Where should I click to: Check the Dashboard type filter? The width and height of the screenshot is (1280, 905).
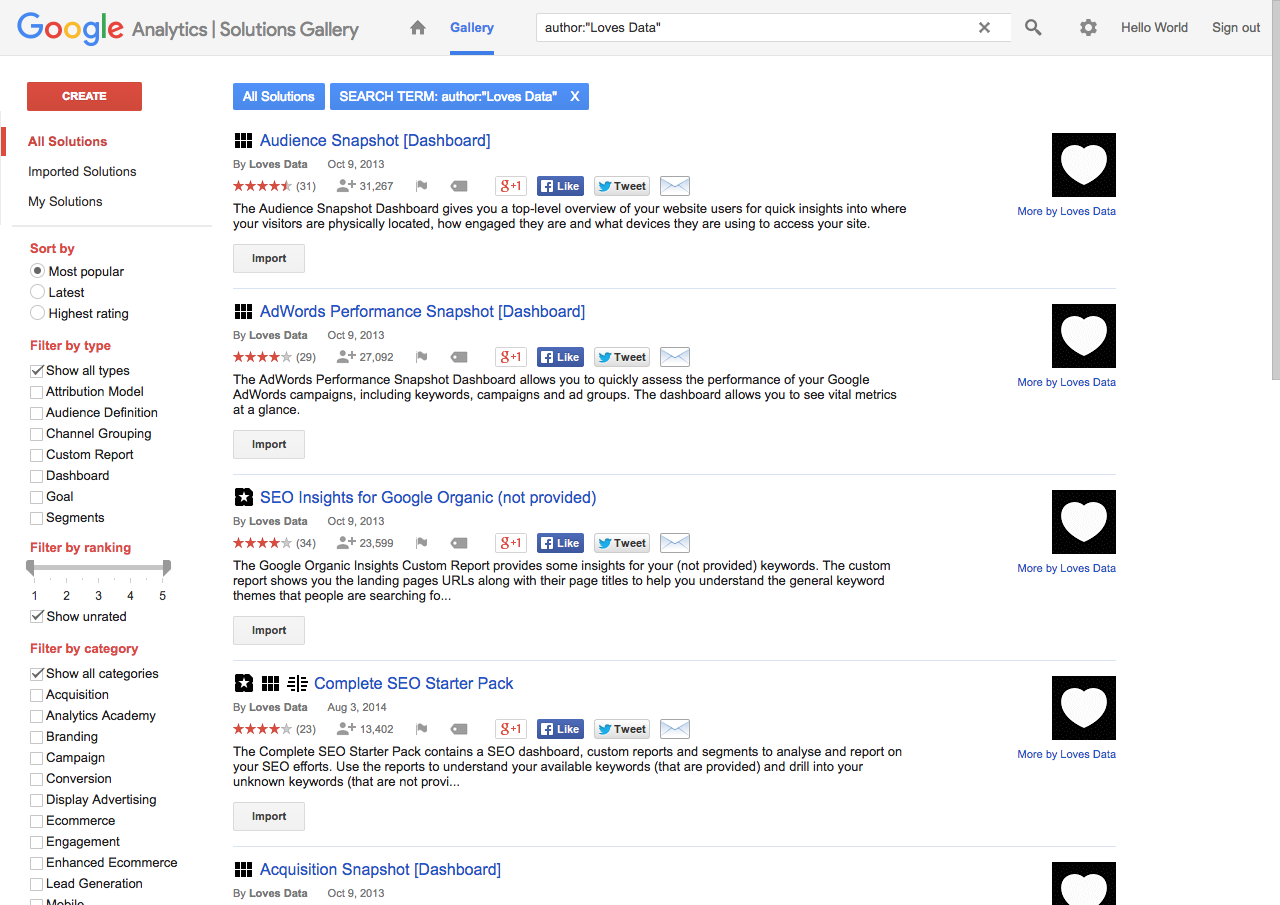pyautogui.click(x=37, y=476)
